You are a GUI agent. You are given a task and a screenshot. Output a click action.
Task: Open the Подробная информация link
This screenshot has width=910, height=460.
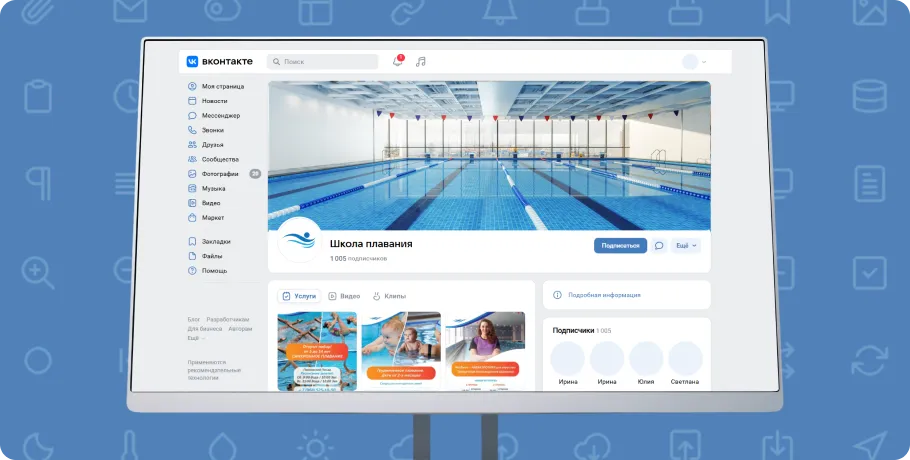604,295
